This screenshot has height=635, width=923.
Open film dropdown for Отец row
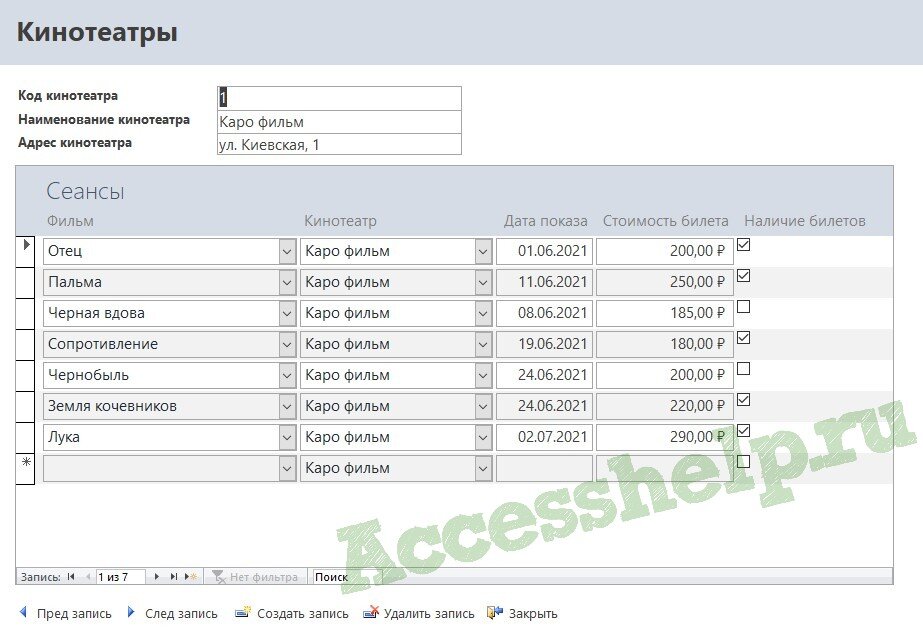[x=287, y=251]
